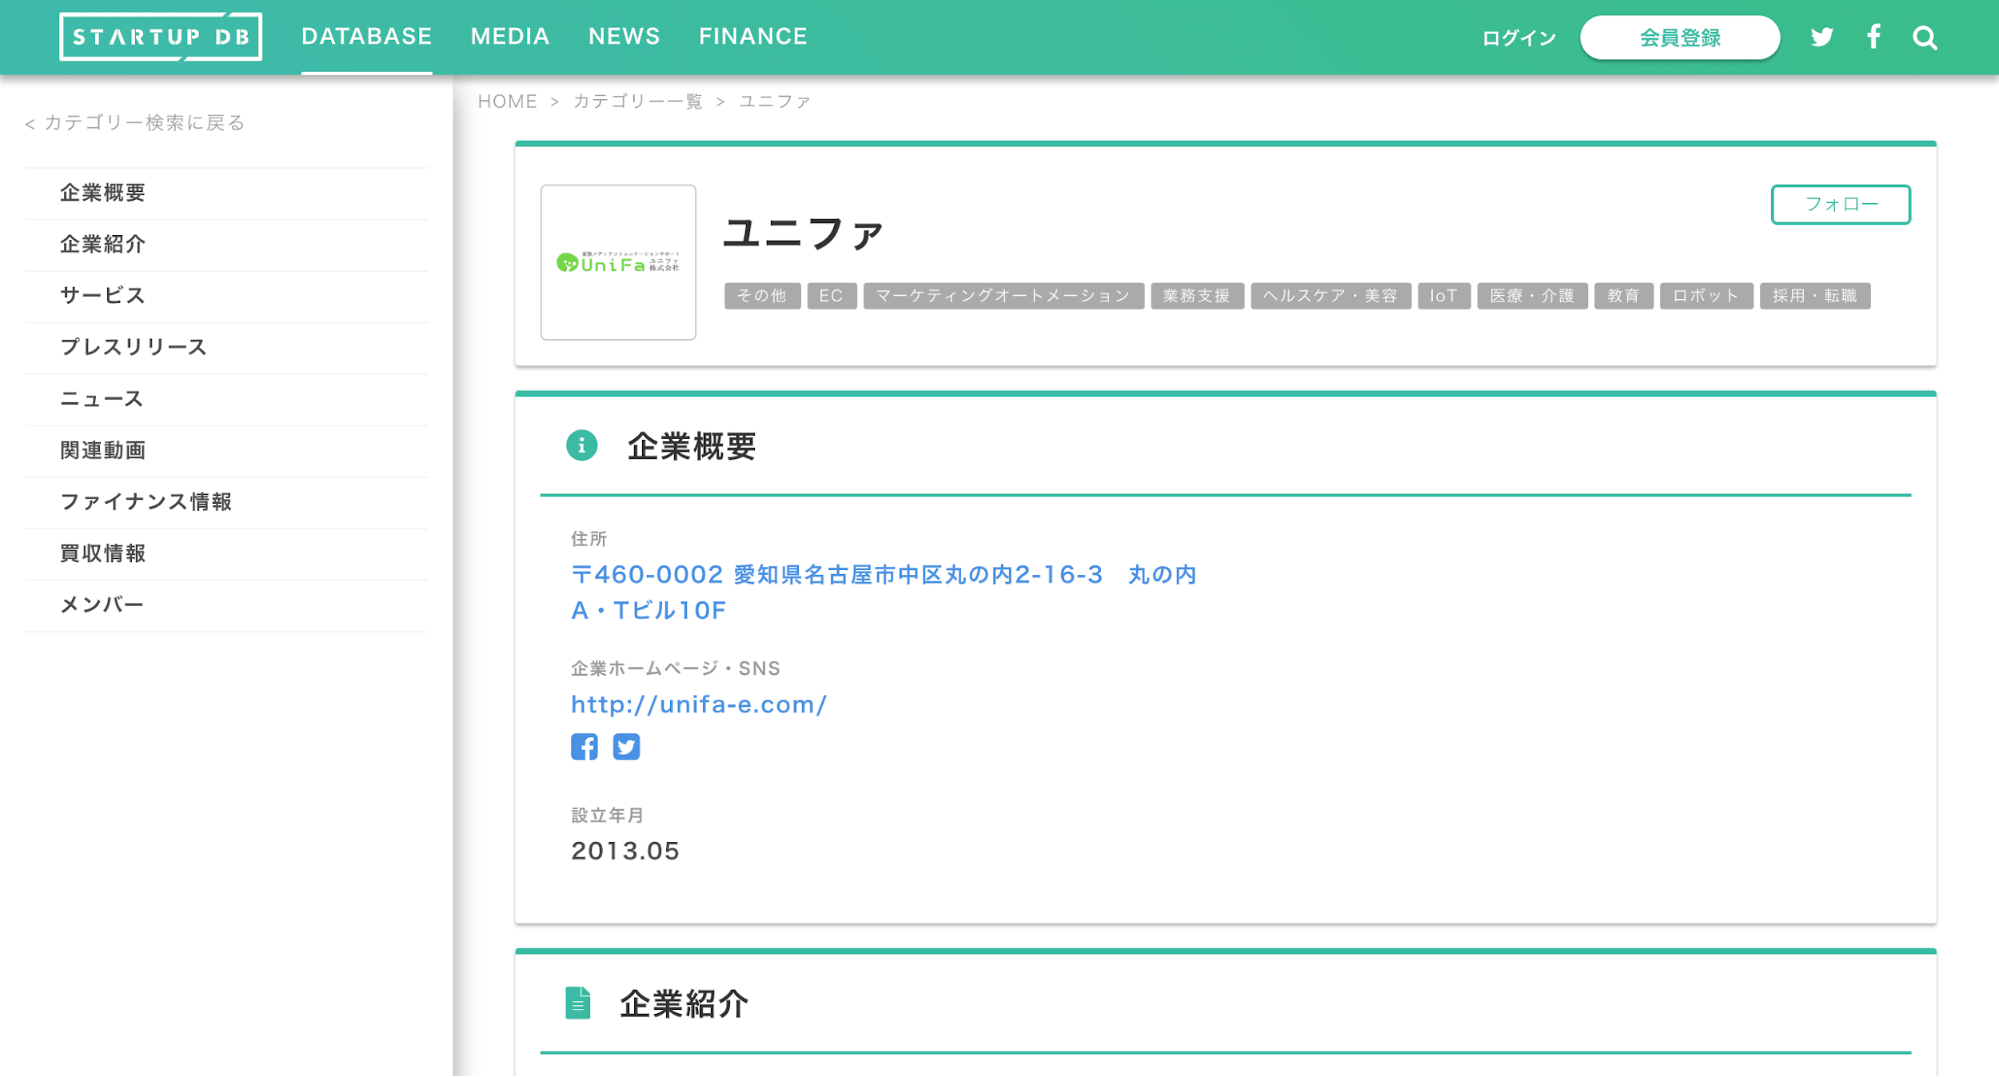The height and width of the screenshot is (1077, 1999).
Task: Select プレスリリース in the sidebar
Action: [x=226, y=348]
